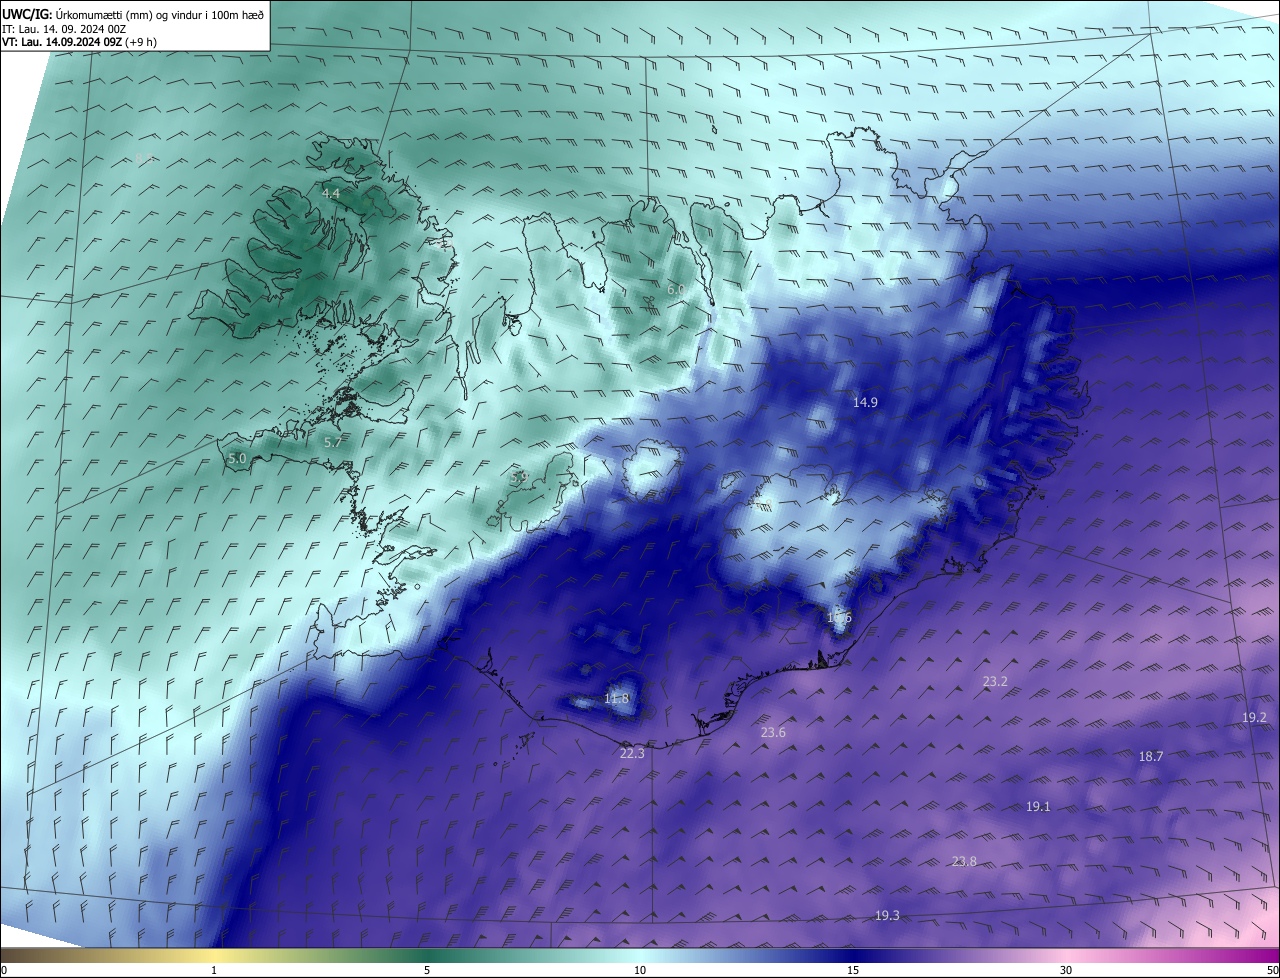Click the 5.9 value label
Image resolution: width=1280 pixels, height=978 pixels.
pyautogui.click(x=518, y=478)
